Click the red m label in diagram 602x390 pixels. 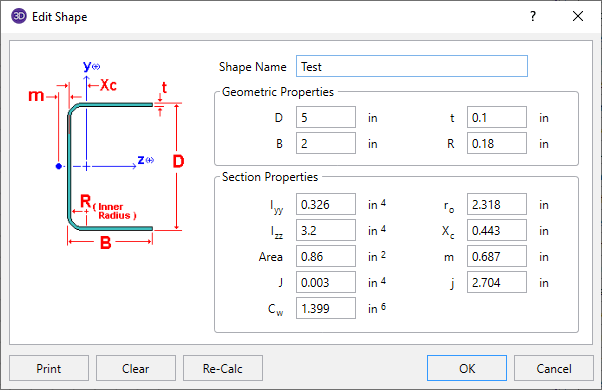(x=36, y=96)
